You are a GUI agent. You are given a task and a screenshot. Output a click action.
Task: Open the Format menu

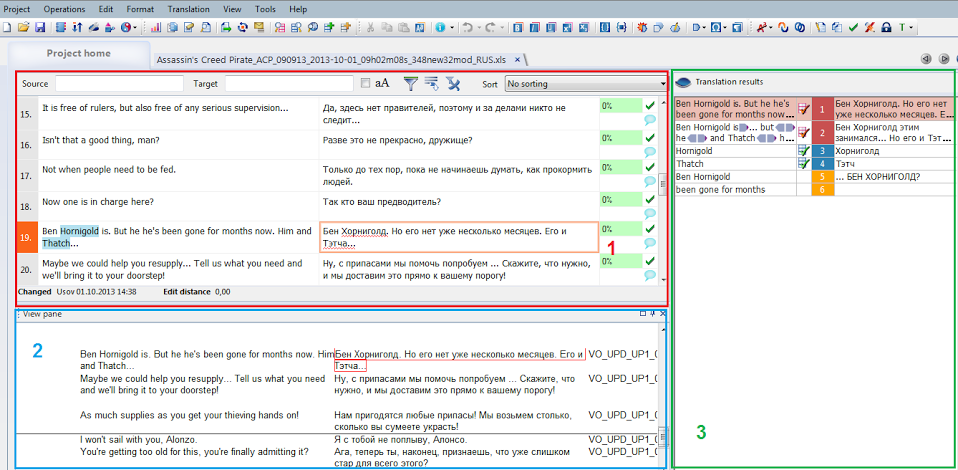pos(141,9)
